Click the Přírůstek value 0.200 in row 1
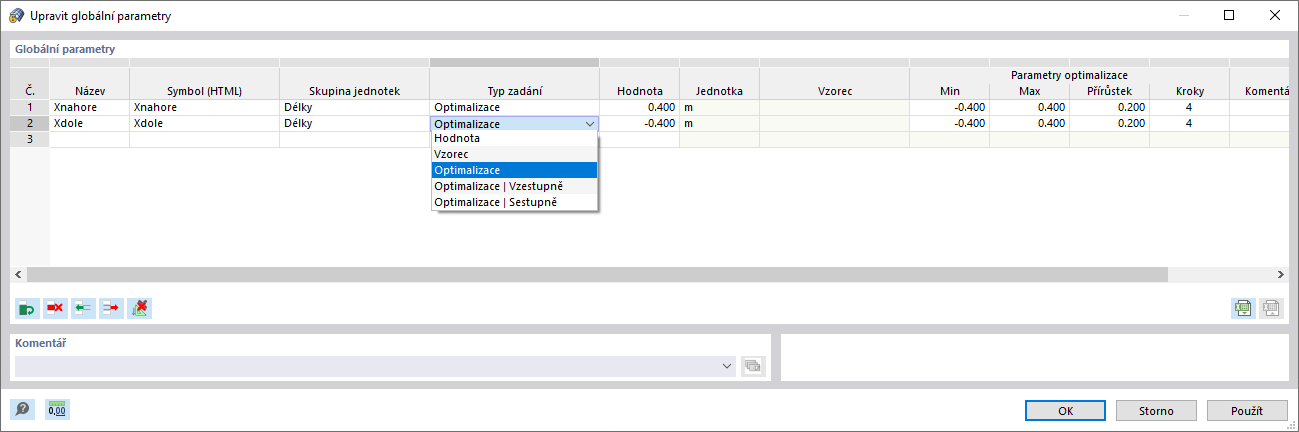 point(1109,107)
